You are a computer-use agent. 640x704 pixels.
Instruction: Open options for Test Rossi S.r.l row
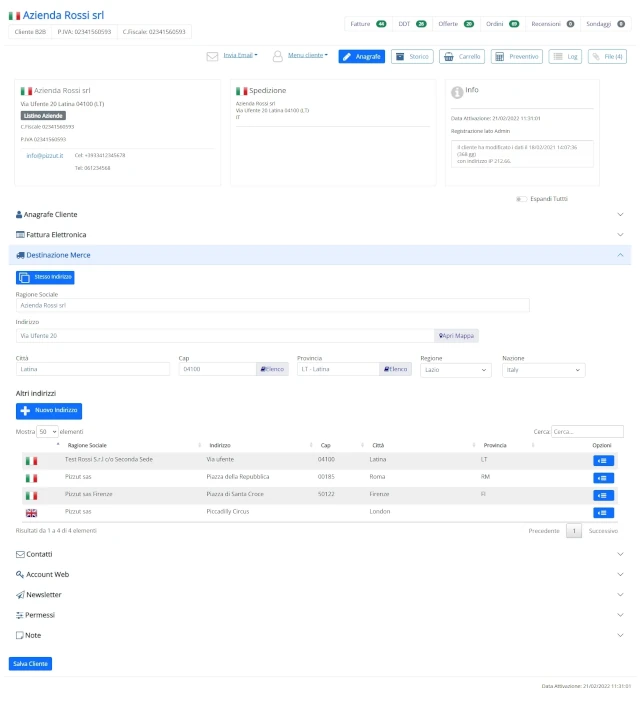pyautogui.click(x=603, y=461)
